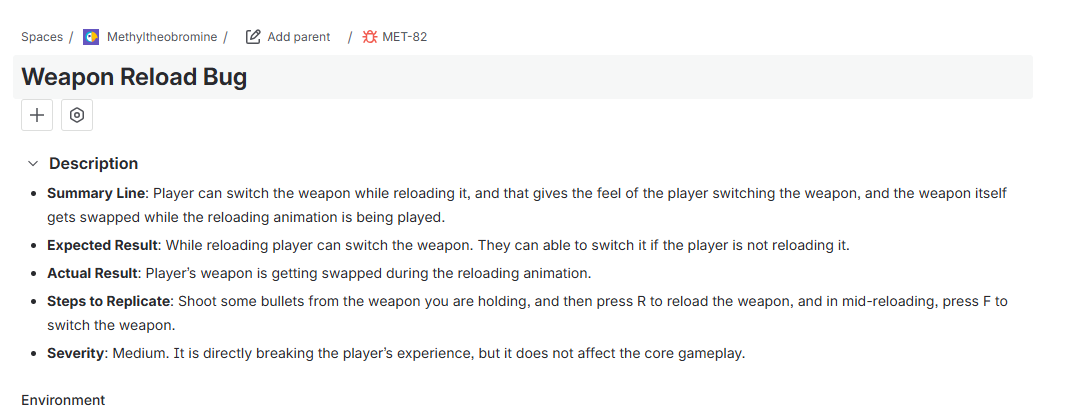The height and width of the screenshot is (408, 1075).
Task: Click the Actual Result bullet text
Action: pos(319,274)
